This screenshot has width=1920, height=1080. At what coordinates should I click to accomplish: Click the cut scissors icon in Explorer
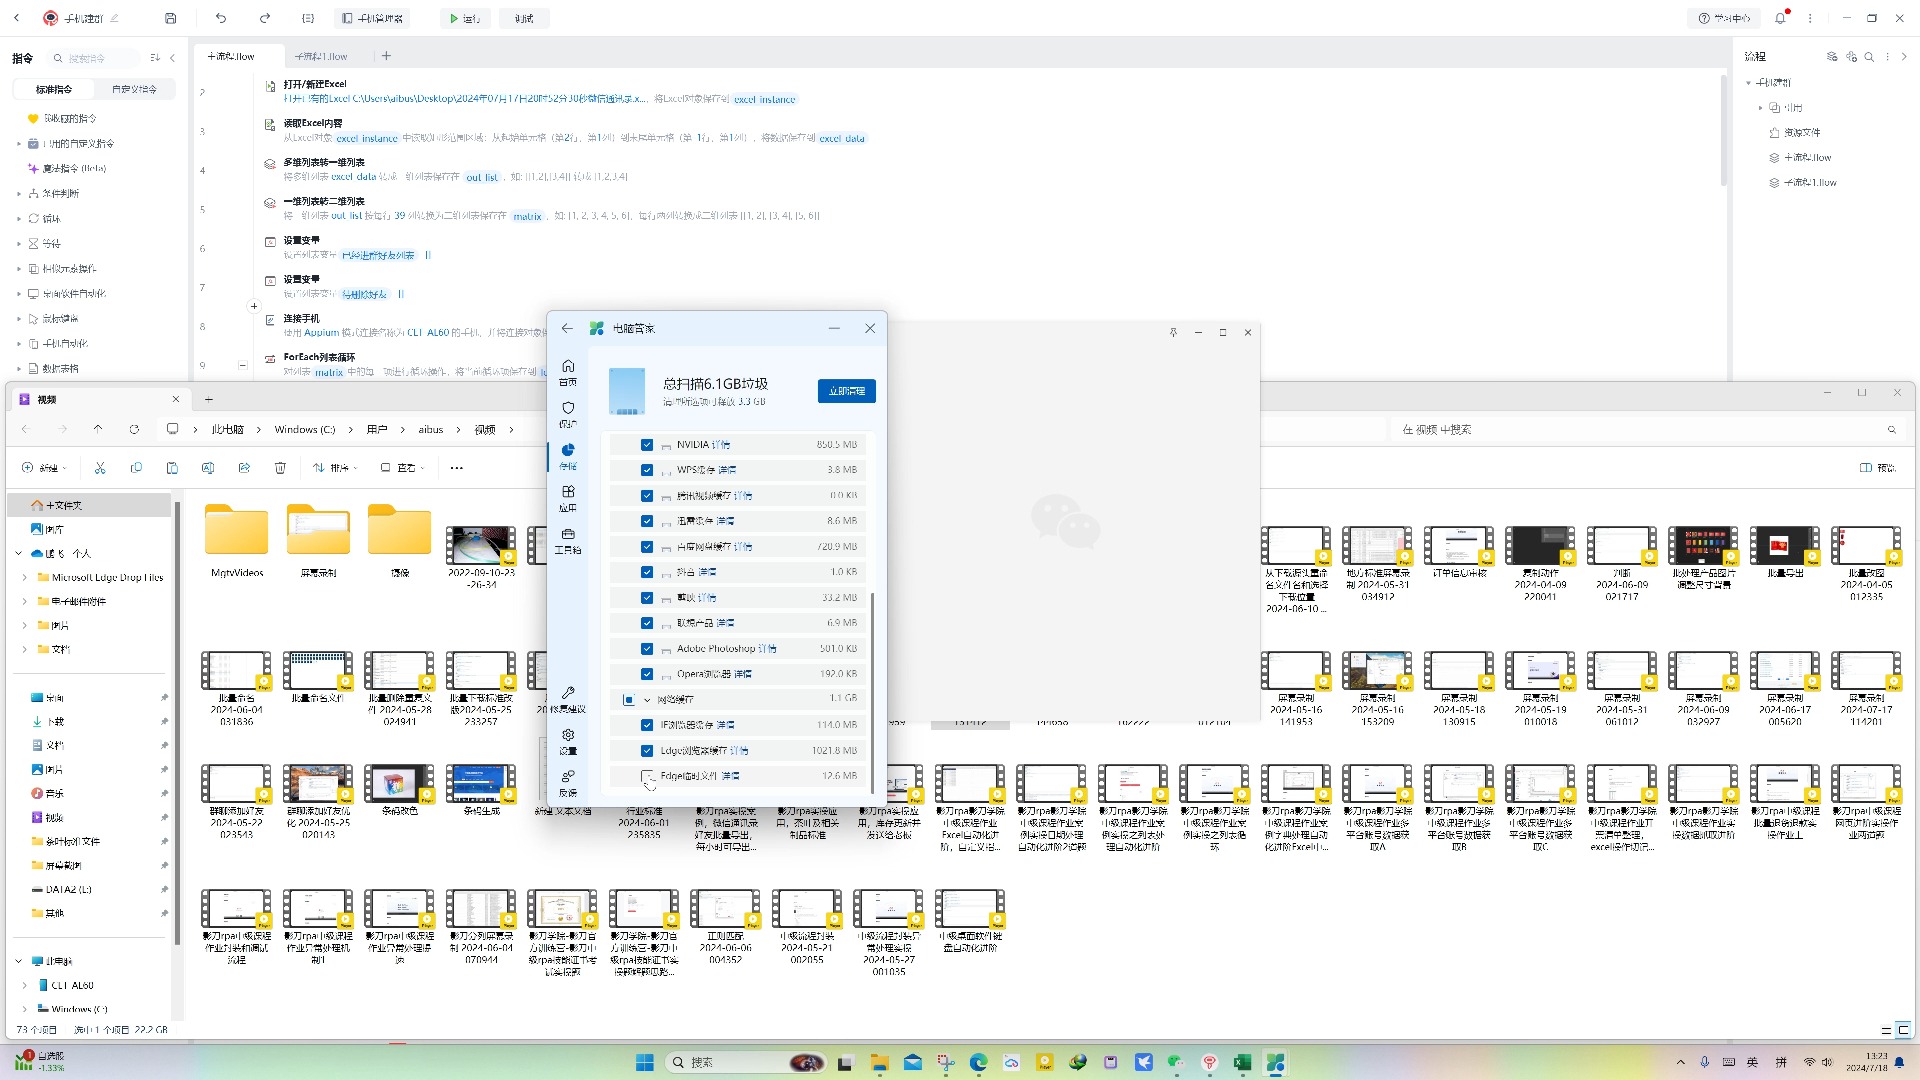click(x=100, y=468)
